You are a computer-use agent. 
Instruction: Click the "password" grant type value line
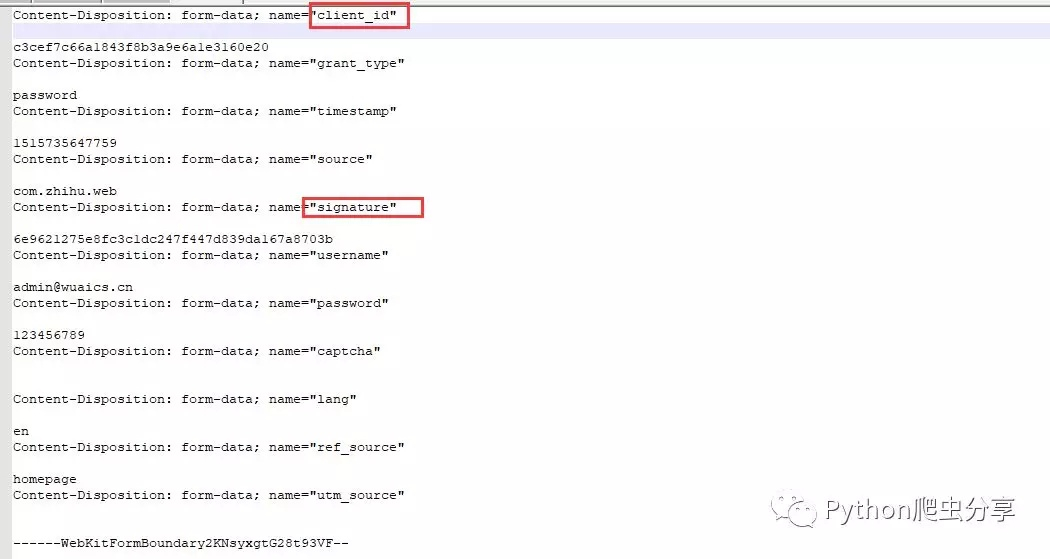point(45,96)
